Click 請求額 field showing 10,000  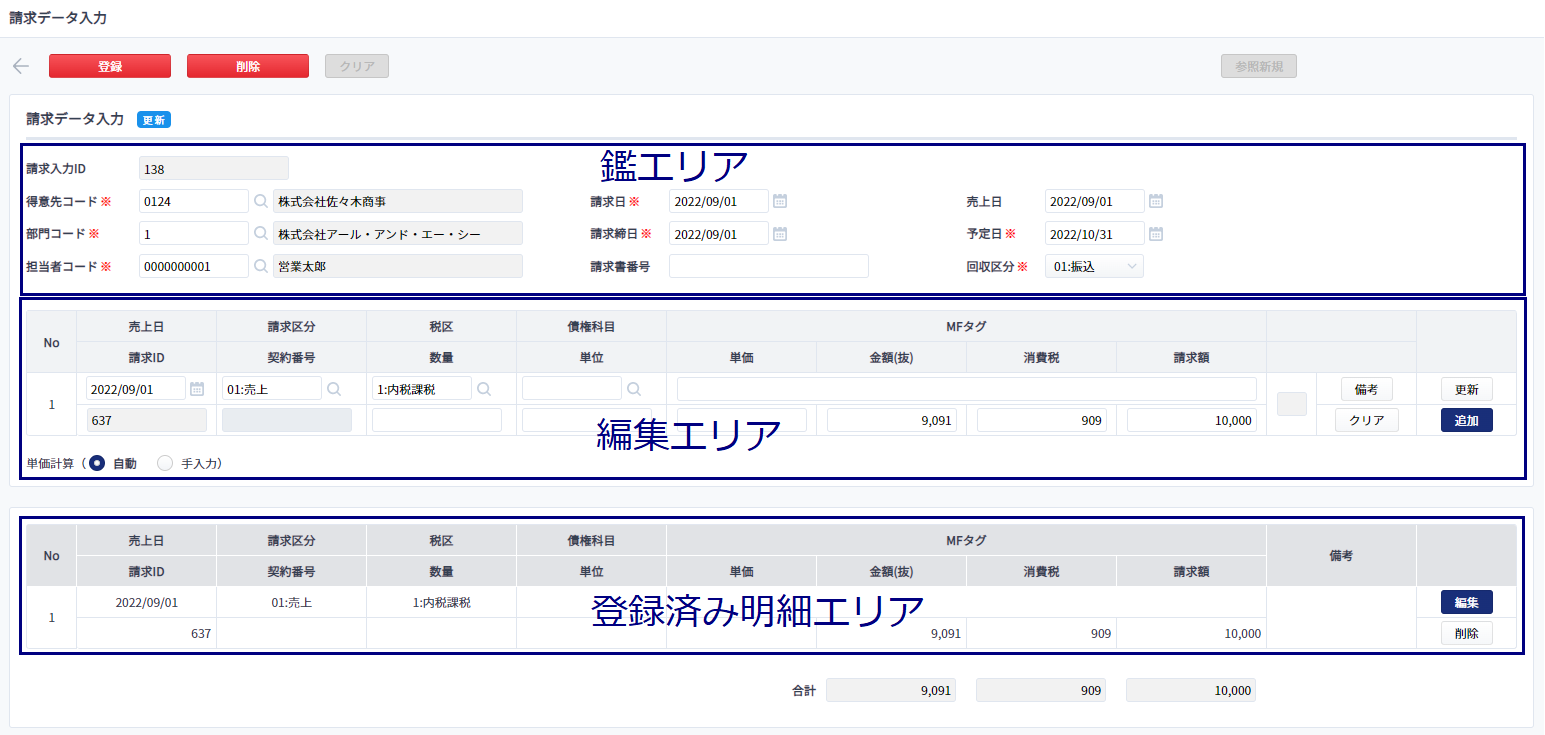pos(1192,420)
